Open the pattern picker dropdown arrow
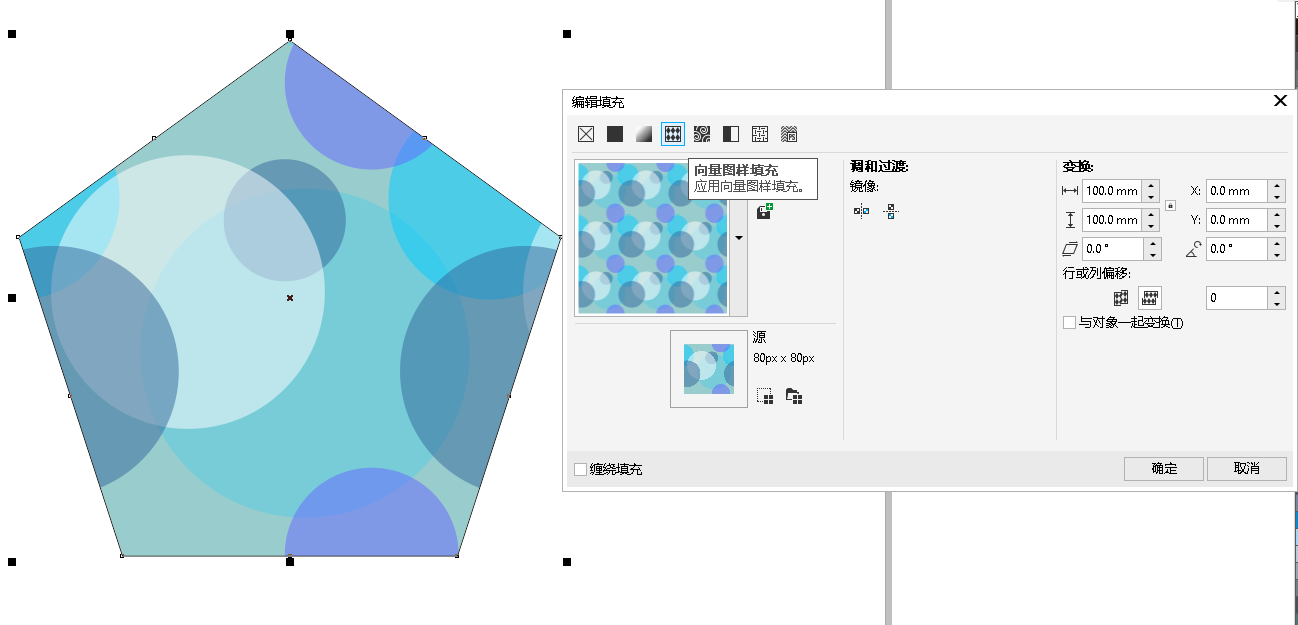Screen dimensions: 1298x625 pyautogui.click(x=739, y=237)
